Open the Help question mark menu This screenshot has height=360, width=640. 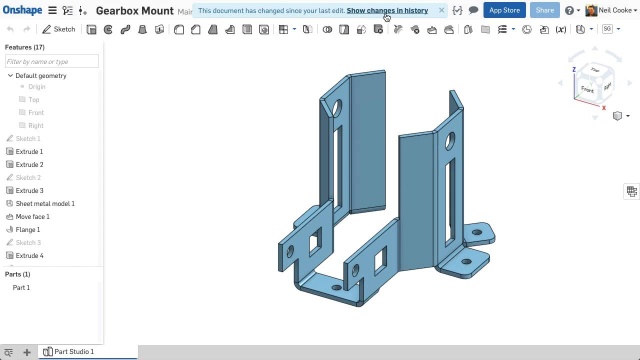coord(572,11)
